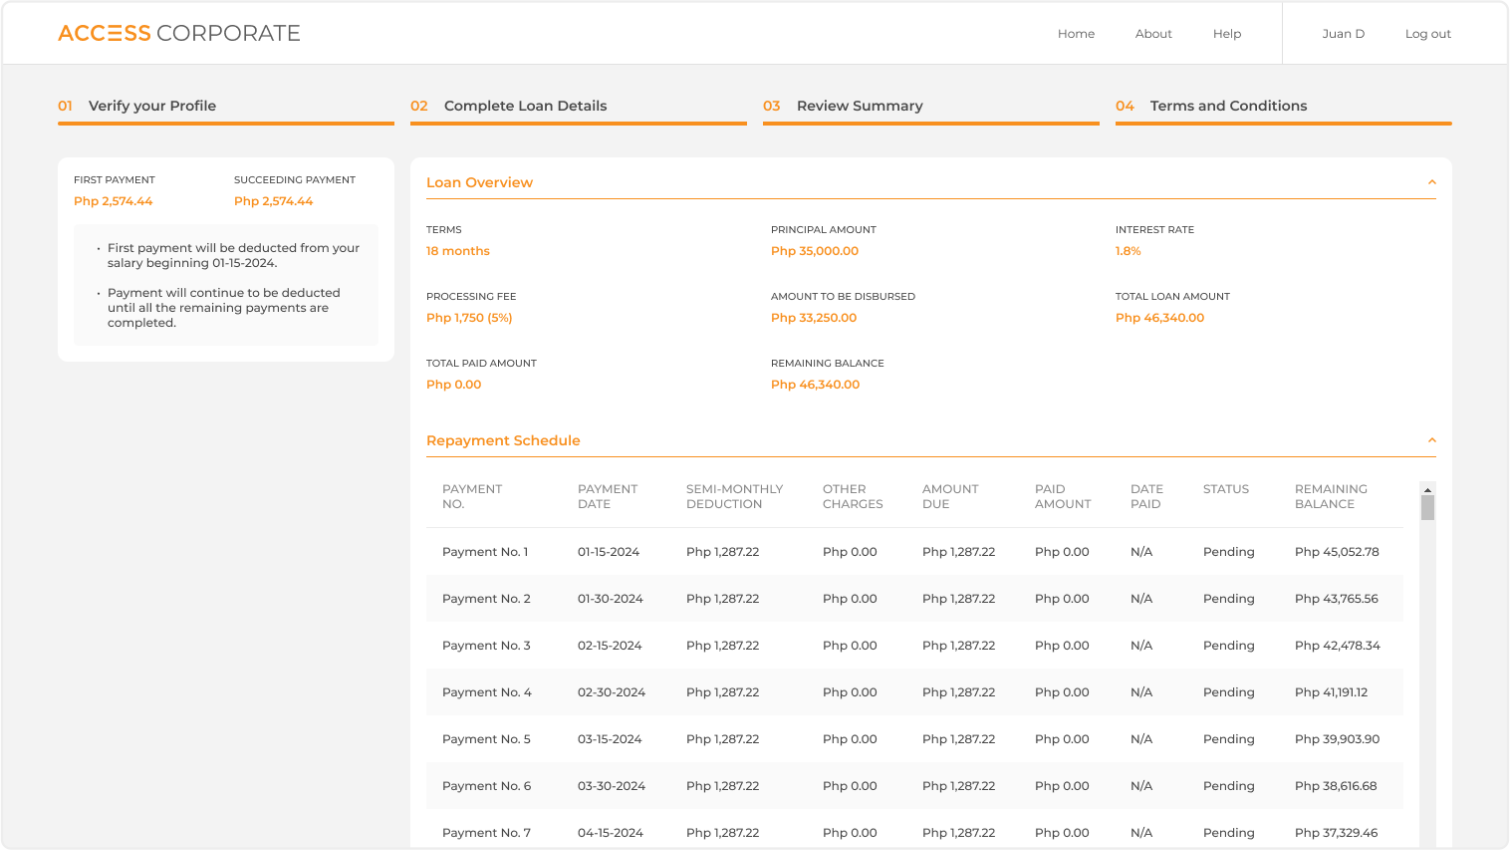This screenshot has width=1510, height=850.
Task: Click the Payment Date column header
Action: (x=607, y=497)
